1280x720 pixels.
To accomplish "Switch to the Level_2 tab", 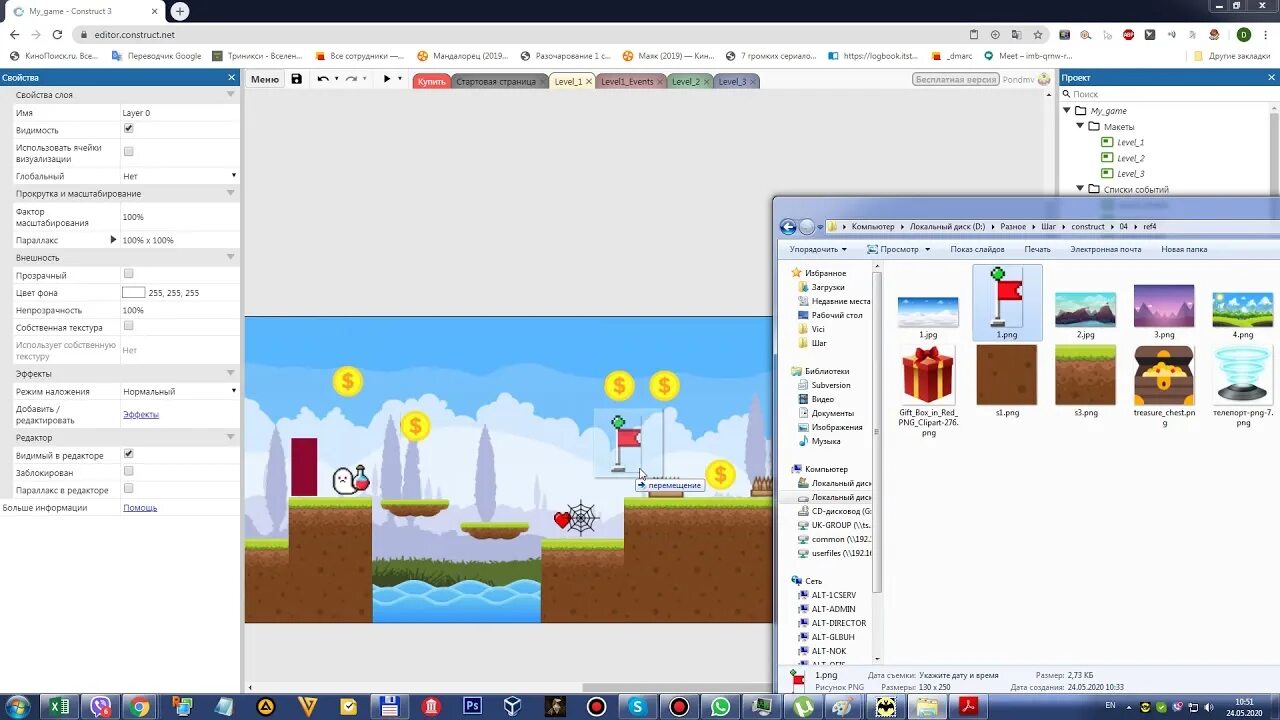I will click(686, 81).
